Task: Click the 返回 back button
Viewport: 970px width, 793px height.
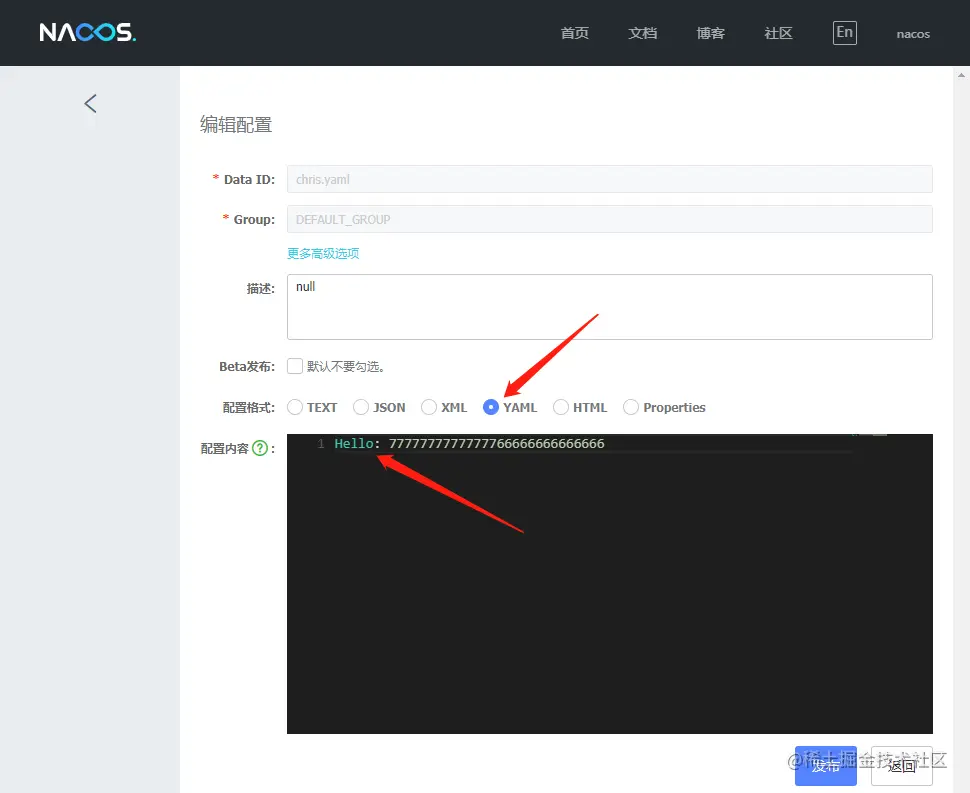Action: [x=901, y=766]
